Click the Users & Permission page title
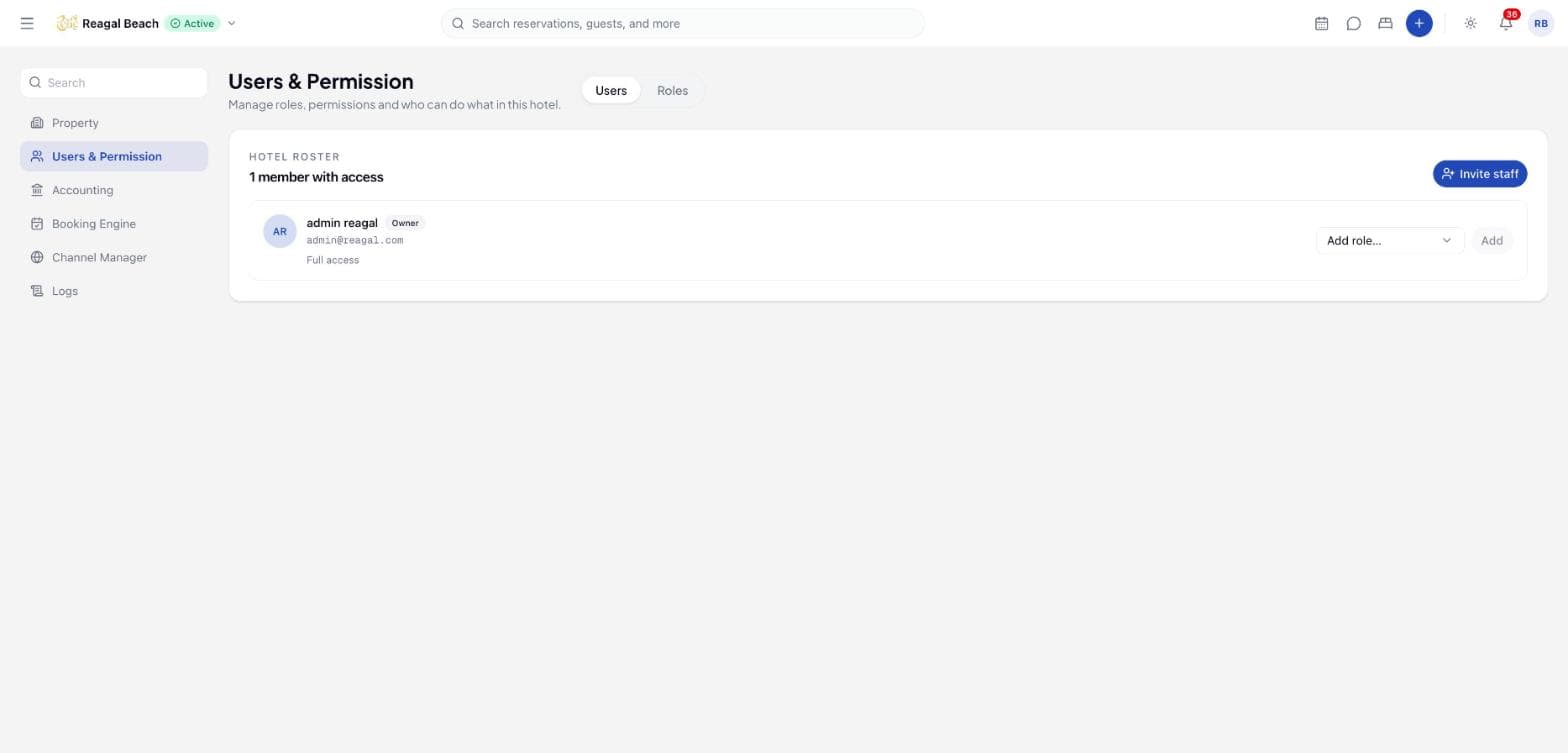1568x753 pixels. pyautogui.click(x=321, y=82)
